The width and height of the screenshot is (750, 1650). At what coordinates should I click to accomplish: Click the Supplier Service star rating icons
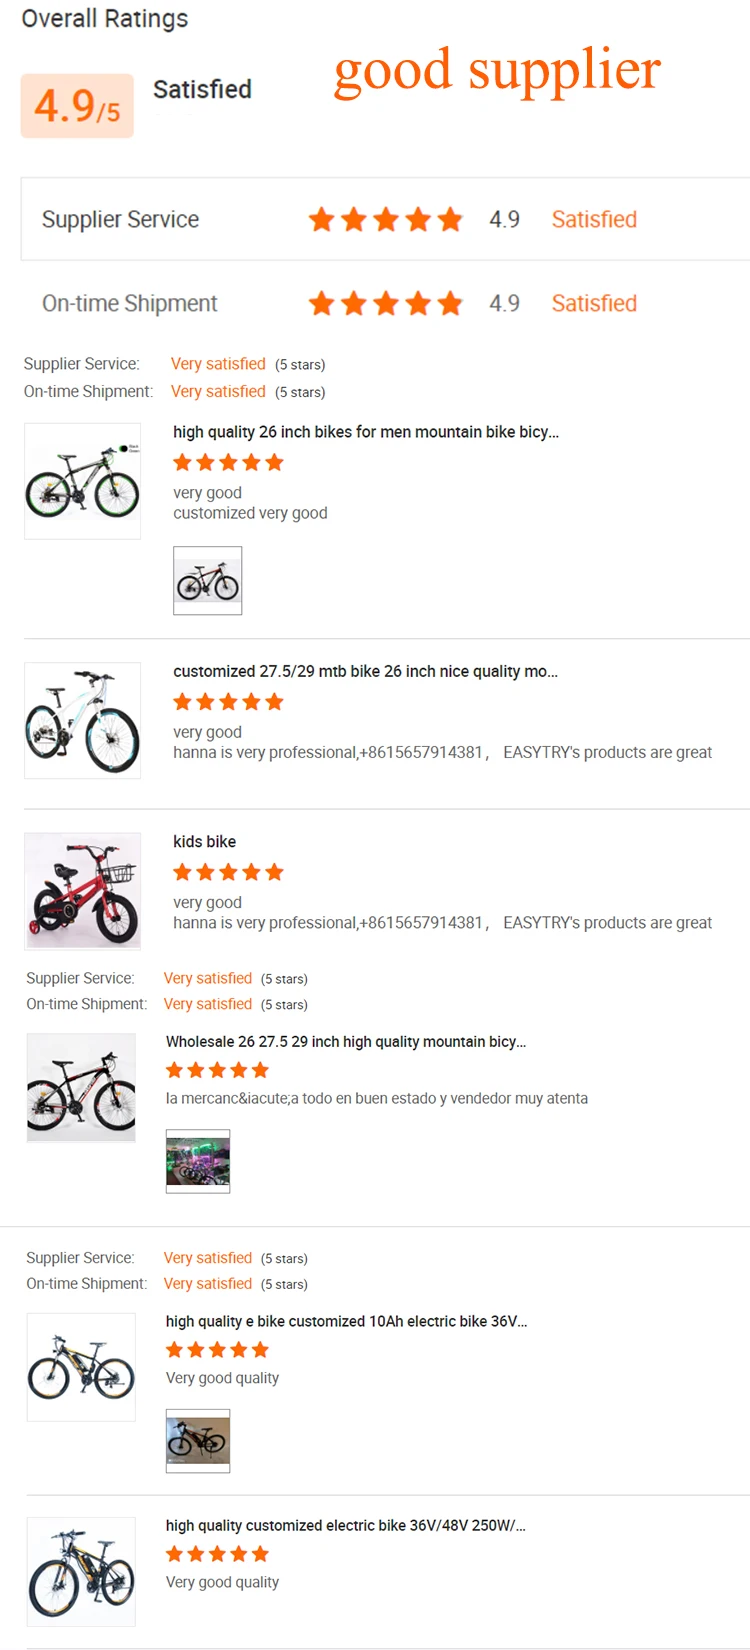click(x=385, y=219)
